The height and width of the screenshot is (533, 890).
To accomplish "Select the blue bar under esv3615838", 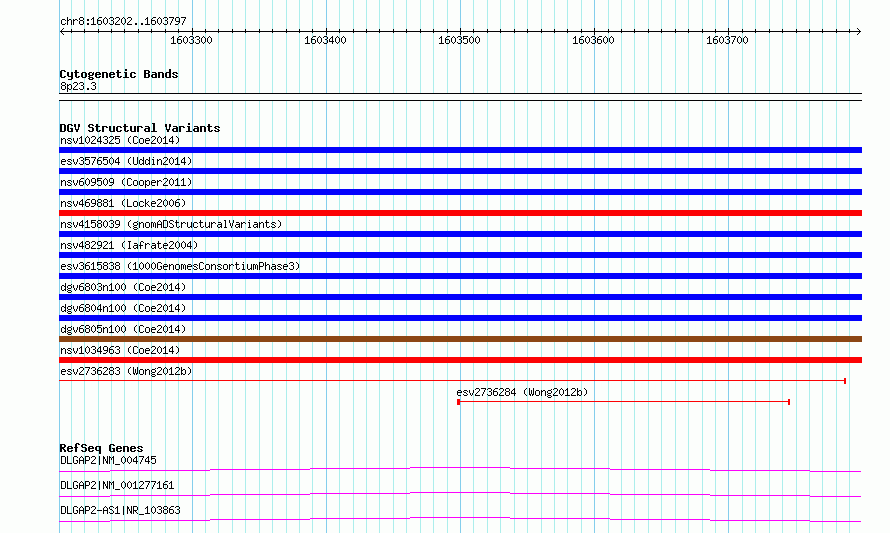I will (x=460, y=276).
